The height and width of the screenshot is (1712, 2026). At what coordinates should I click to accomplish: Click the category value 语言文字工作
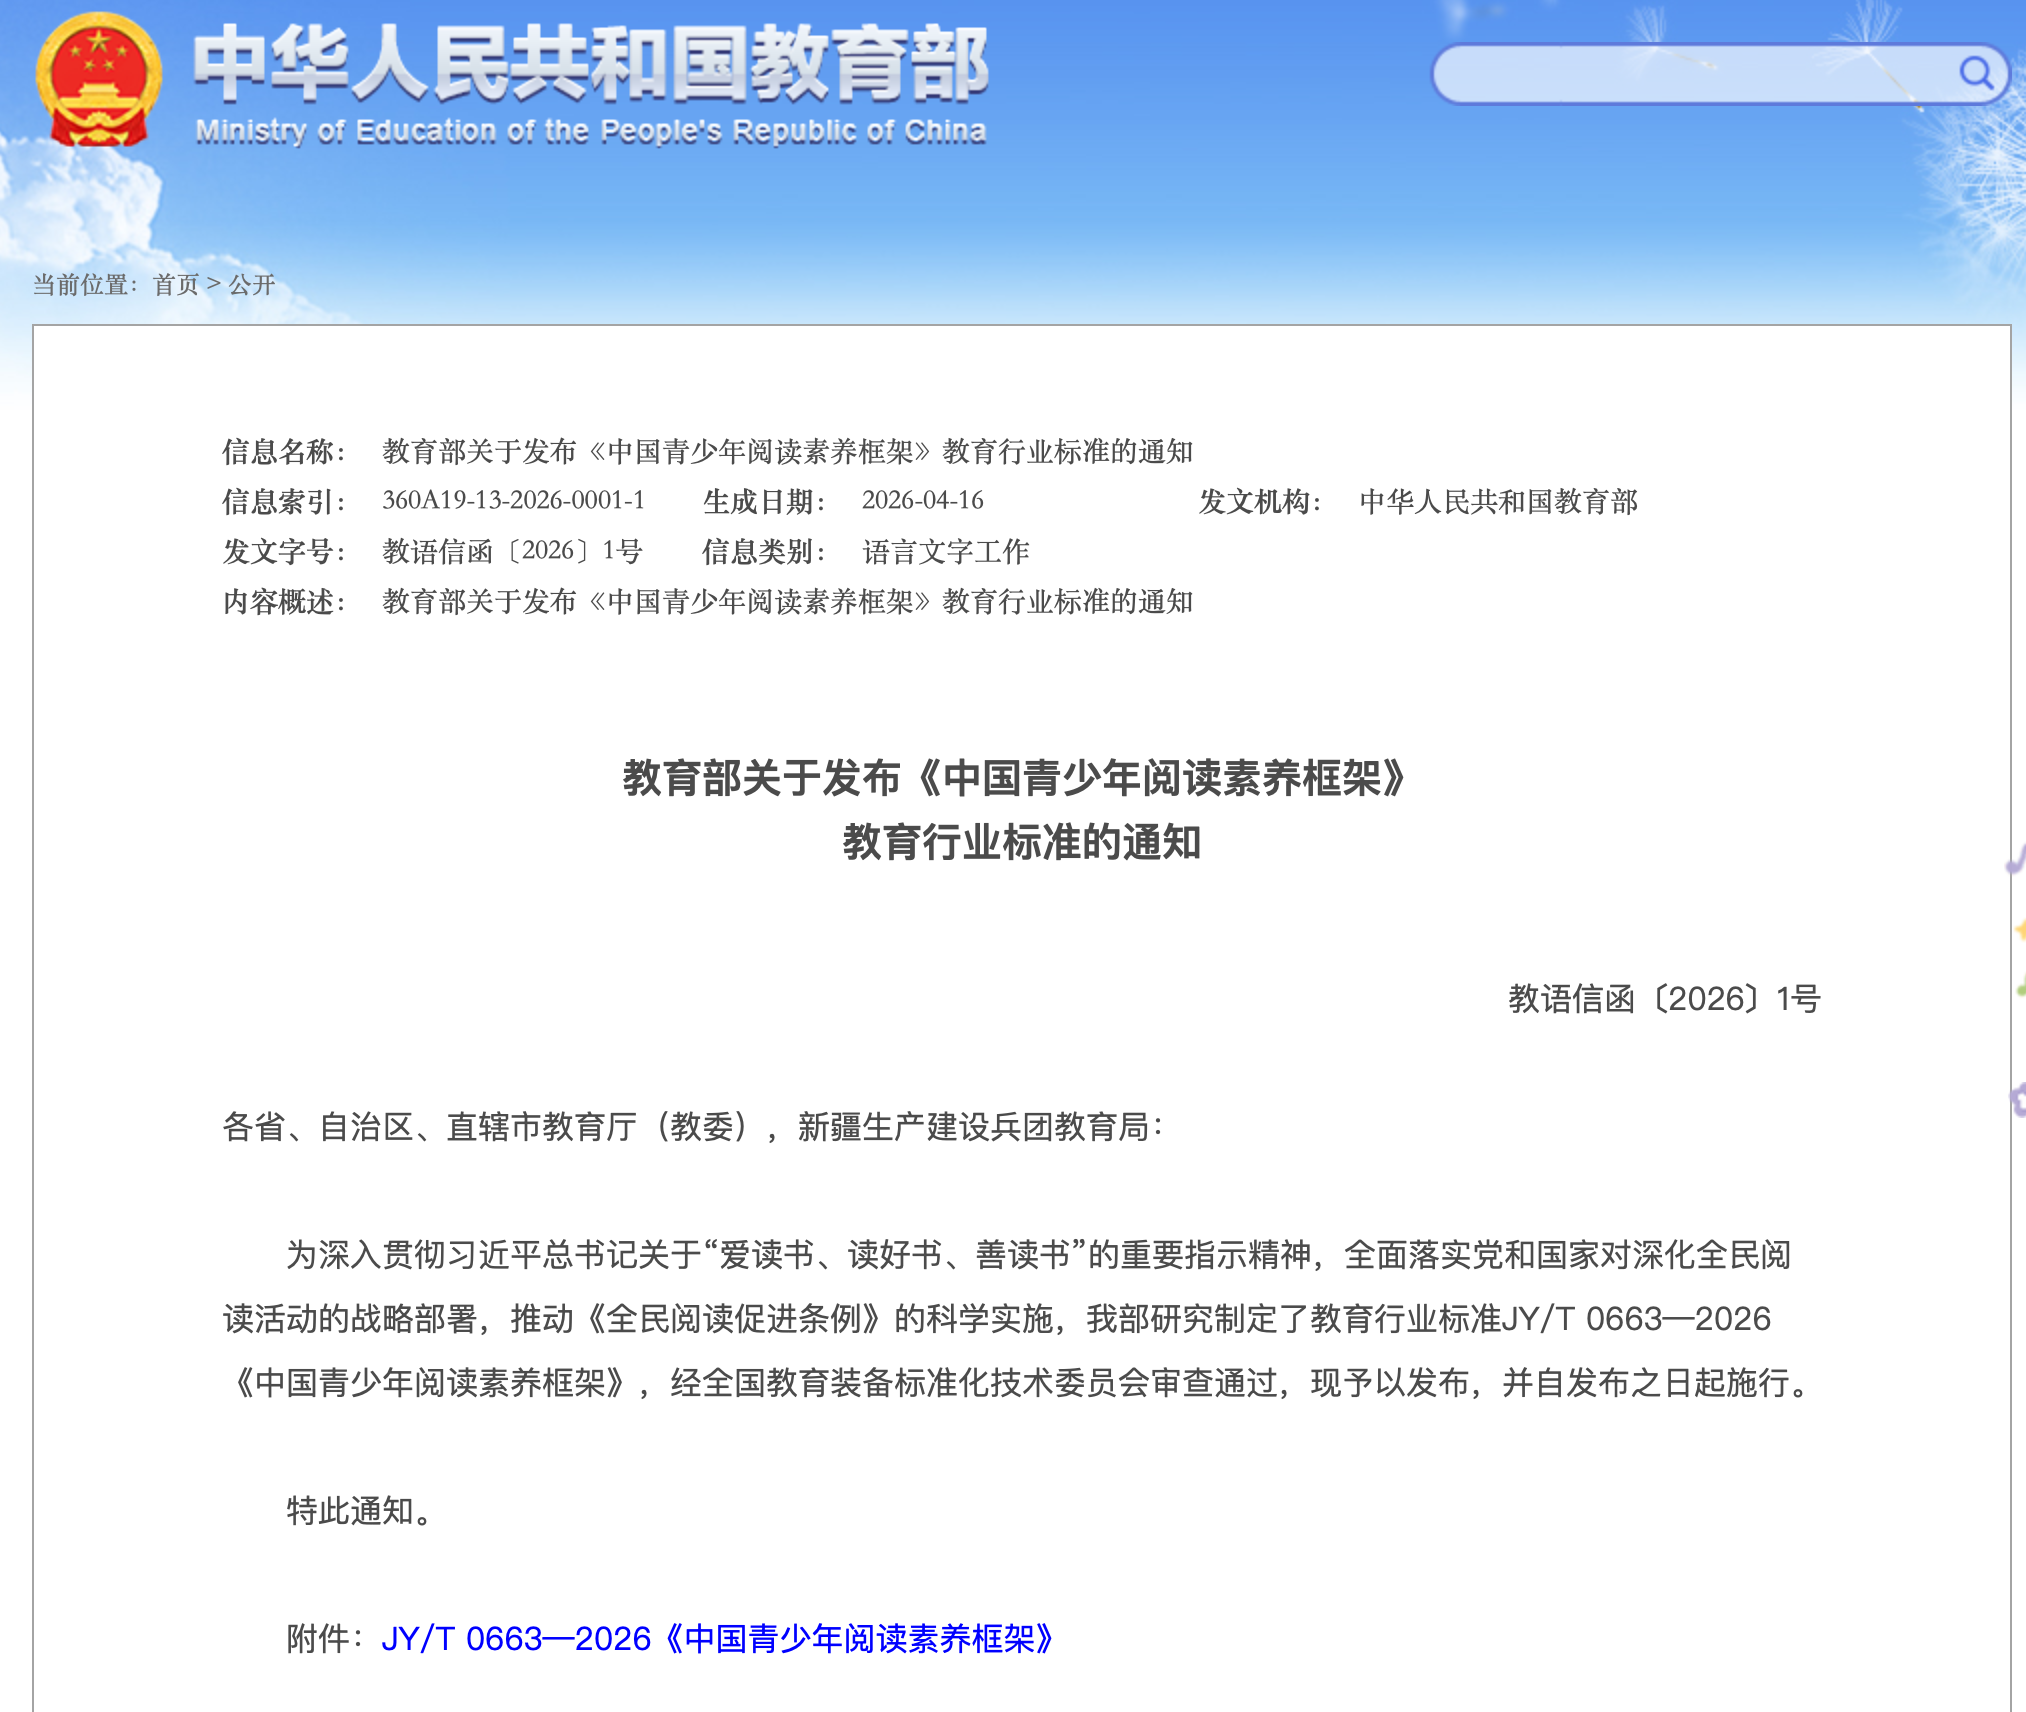tap(945, 551)
